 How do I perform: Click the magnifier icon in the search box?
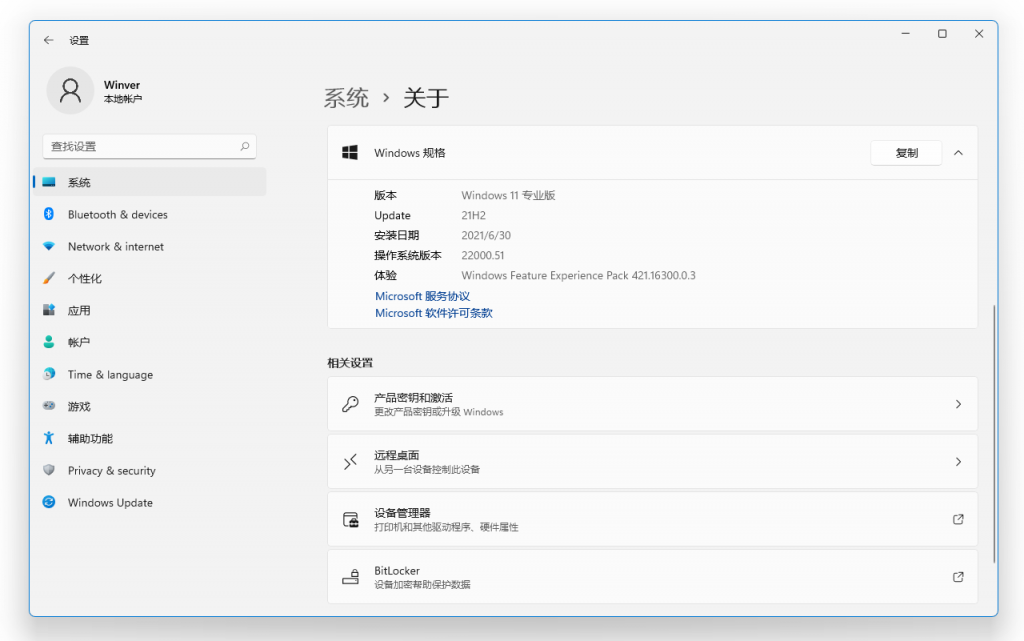click(245, 146)
